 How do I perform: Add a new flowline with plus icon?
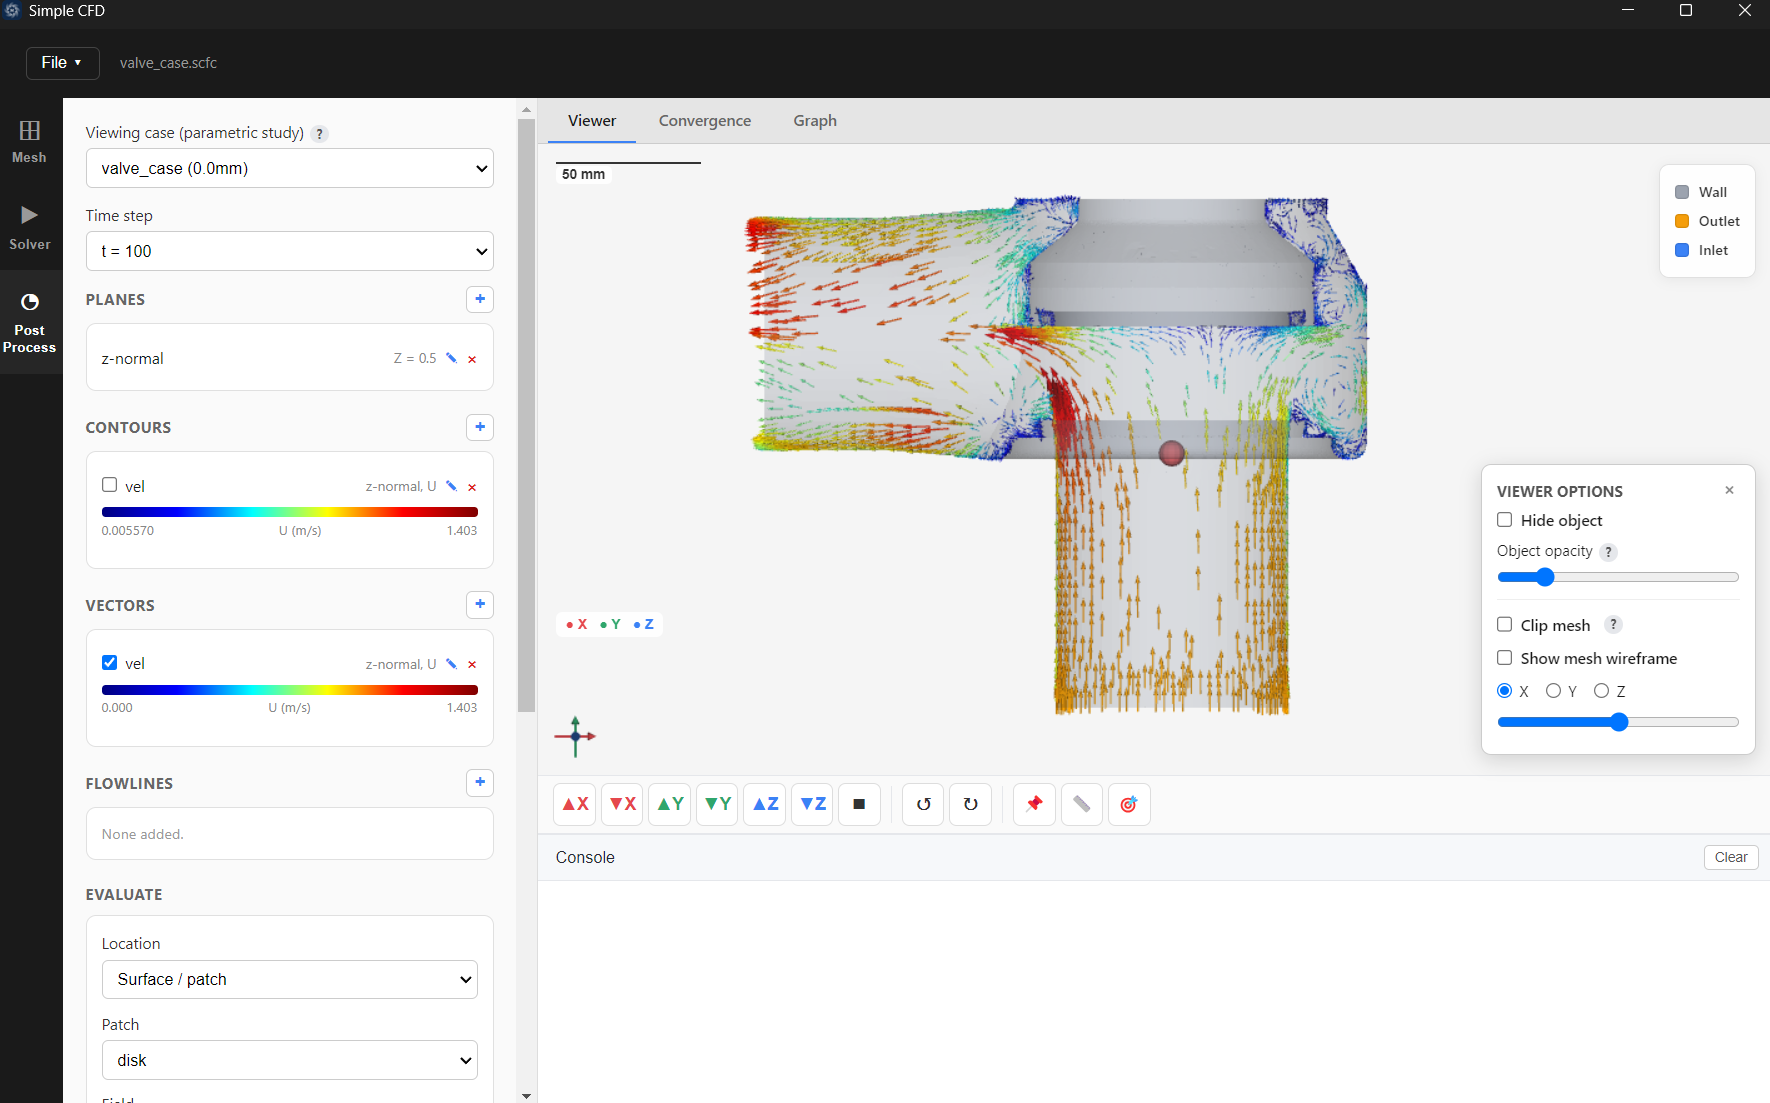point(480,782)
